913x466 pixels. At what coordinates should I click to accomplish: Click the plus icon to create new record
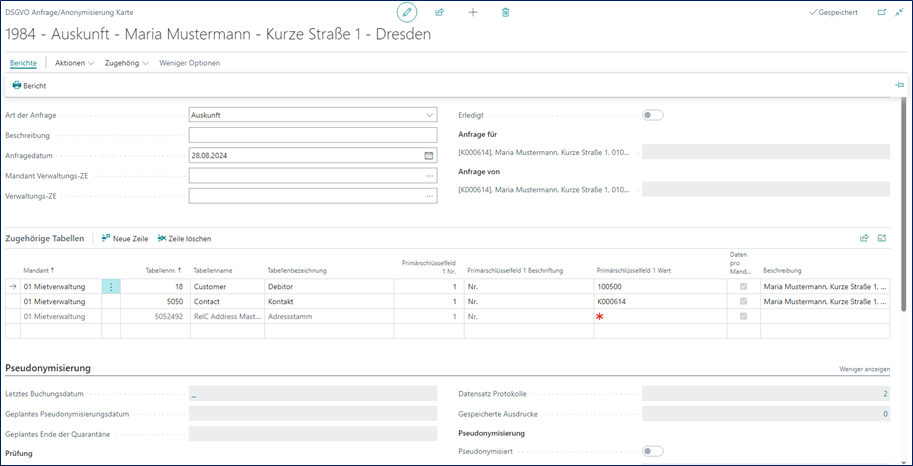click(x=473, y=12)
